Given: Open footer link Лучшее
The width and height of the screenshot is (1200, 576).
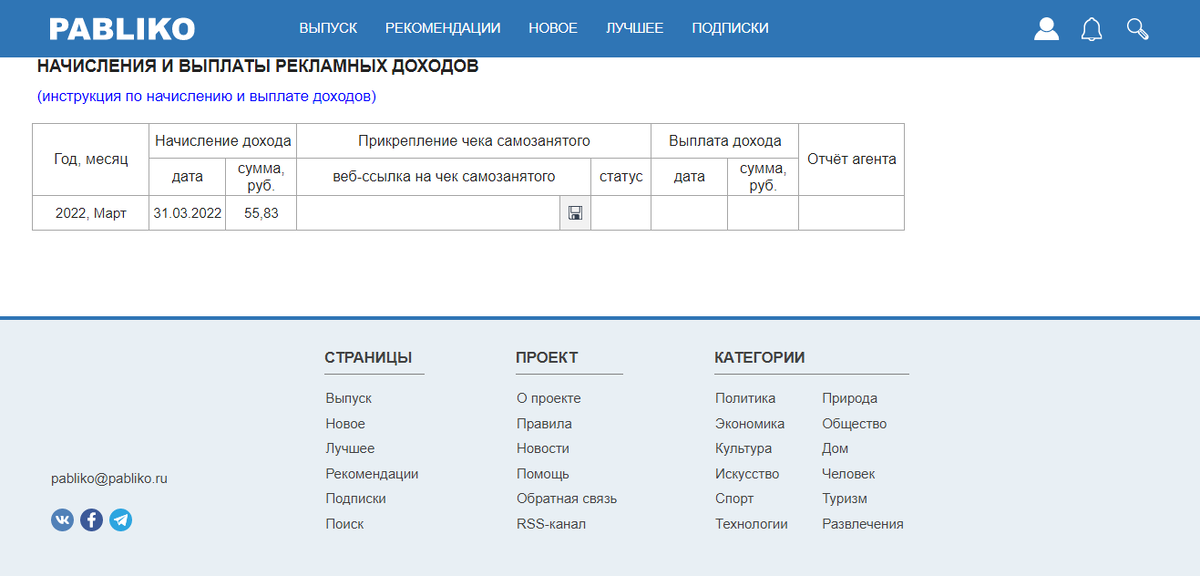Looking at the screenshot, I should tap(350, 449).
